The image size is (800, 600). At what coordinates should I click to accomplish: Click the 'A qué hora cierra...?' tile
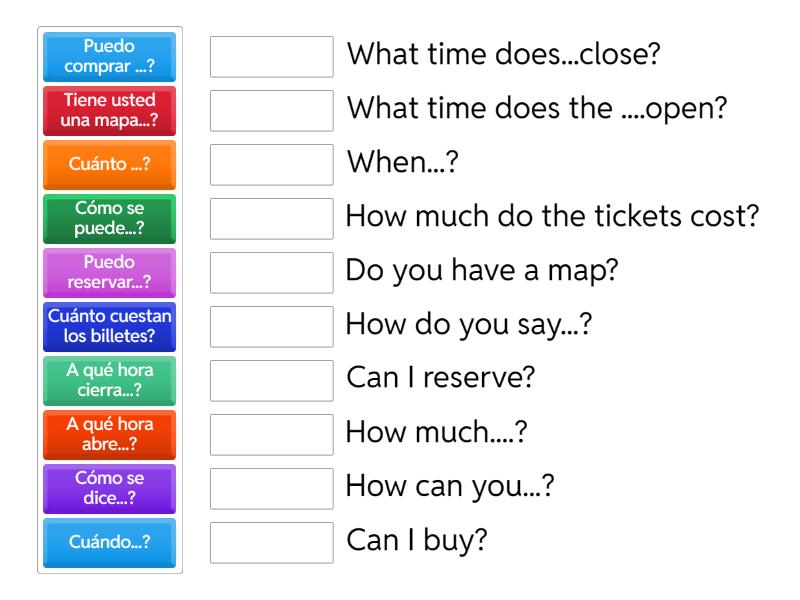pos(110,381)
